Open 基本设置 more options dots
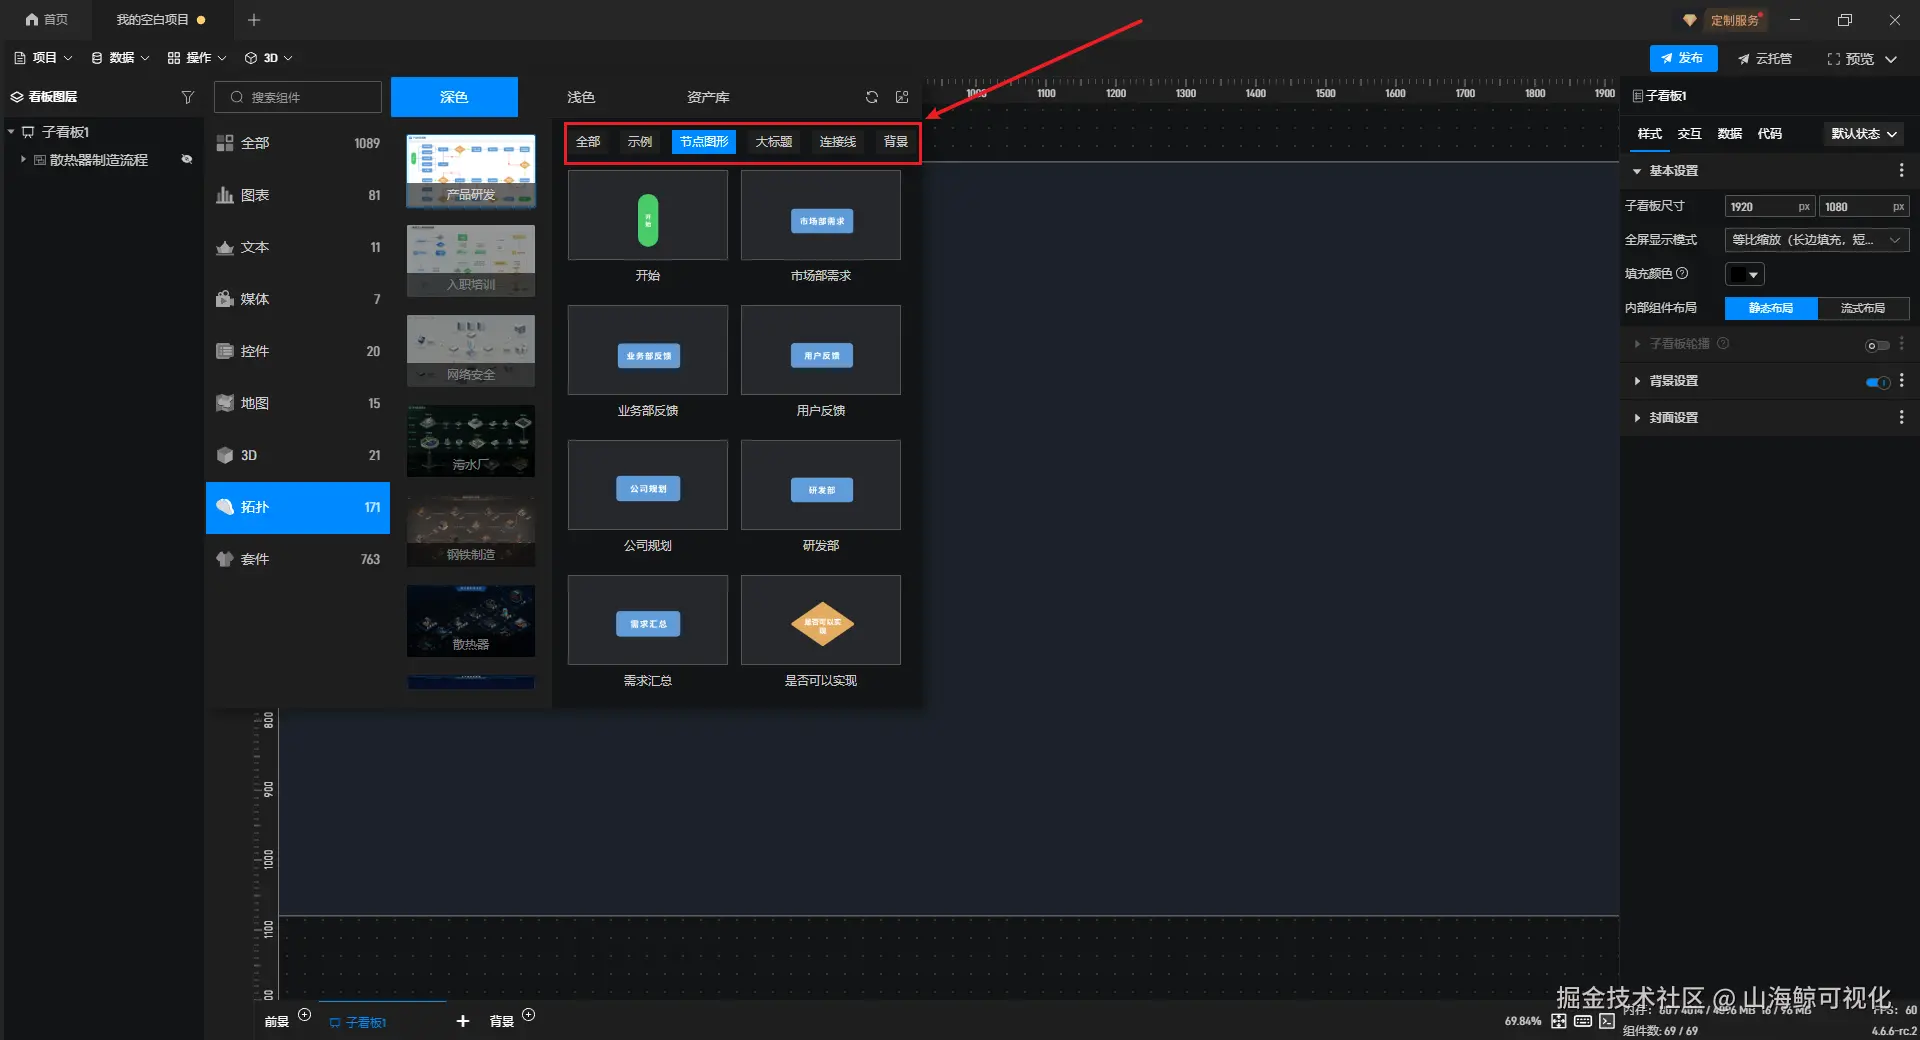 tap(1901, 171)
